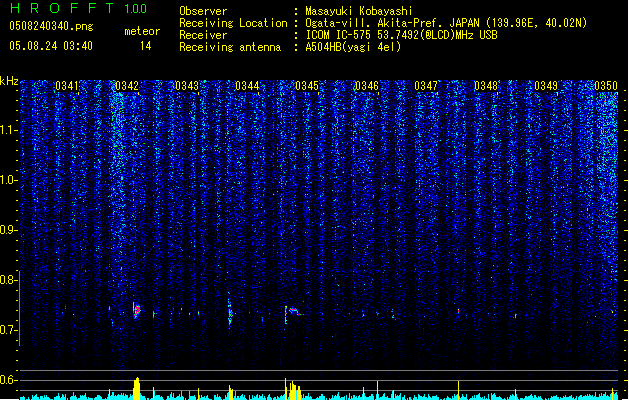
Task: Click the A504HB(yagi 4el) antenna text
Action: point(353,47)
